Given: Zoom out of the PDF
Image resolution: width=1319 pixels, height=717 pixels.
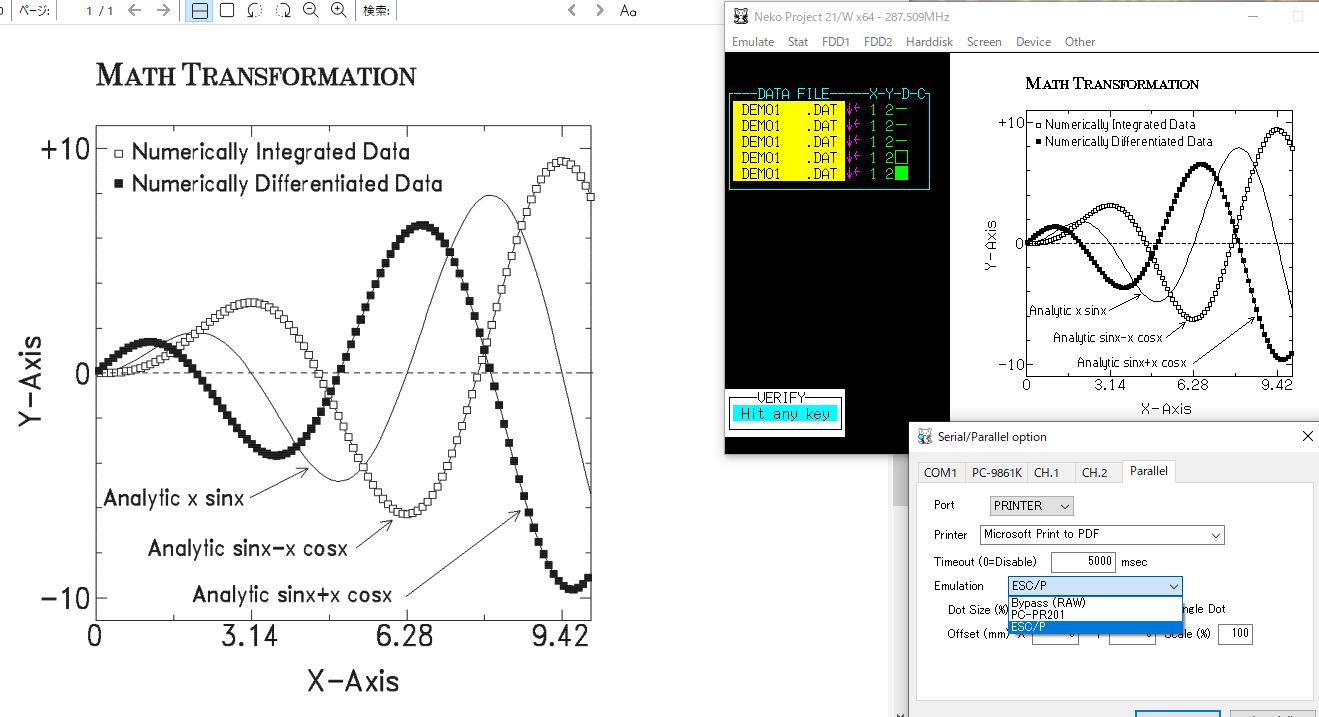Looking at the screenshot, I should [311, 10].
